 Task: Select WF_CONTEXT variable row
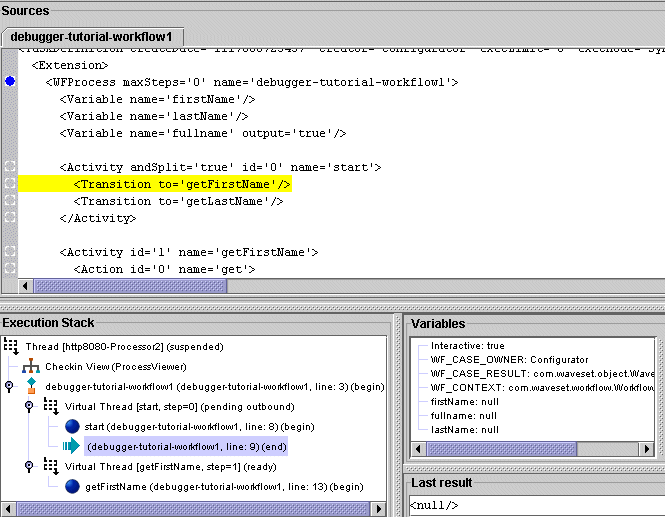(x=542, y=388)
